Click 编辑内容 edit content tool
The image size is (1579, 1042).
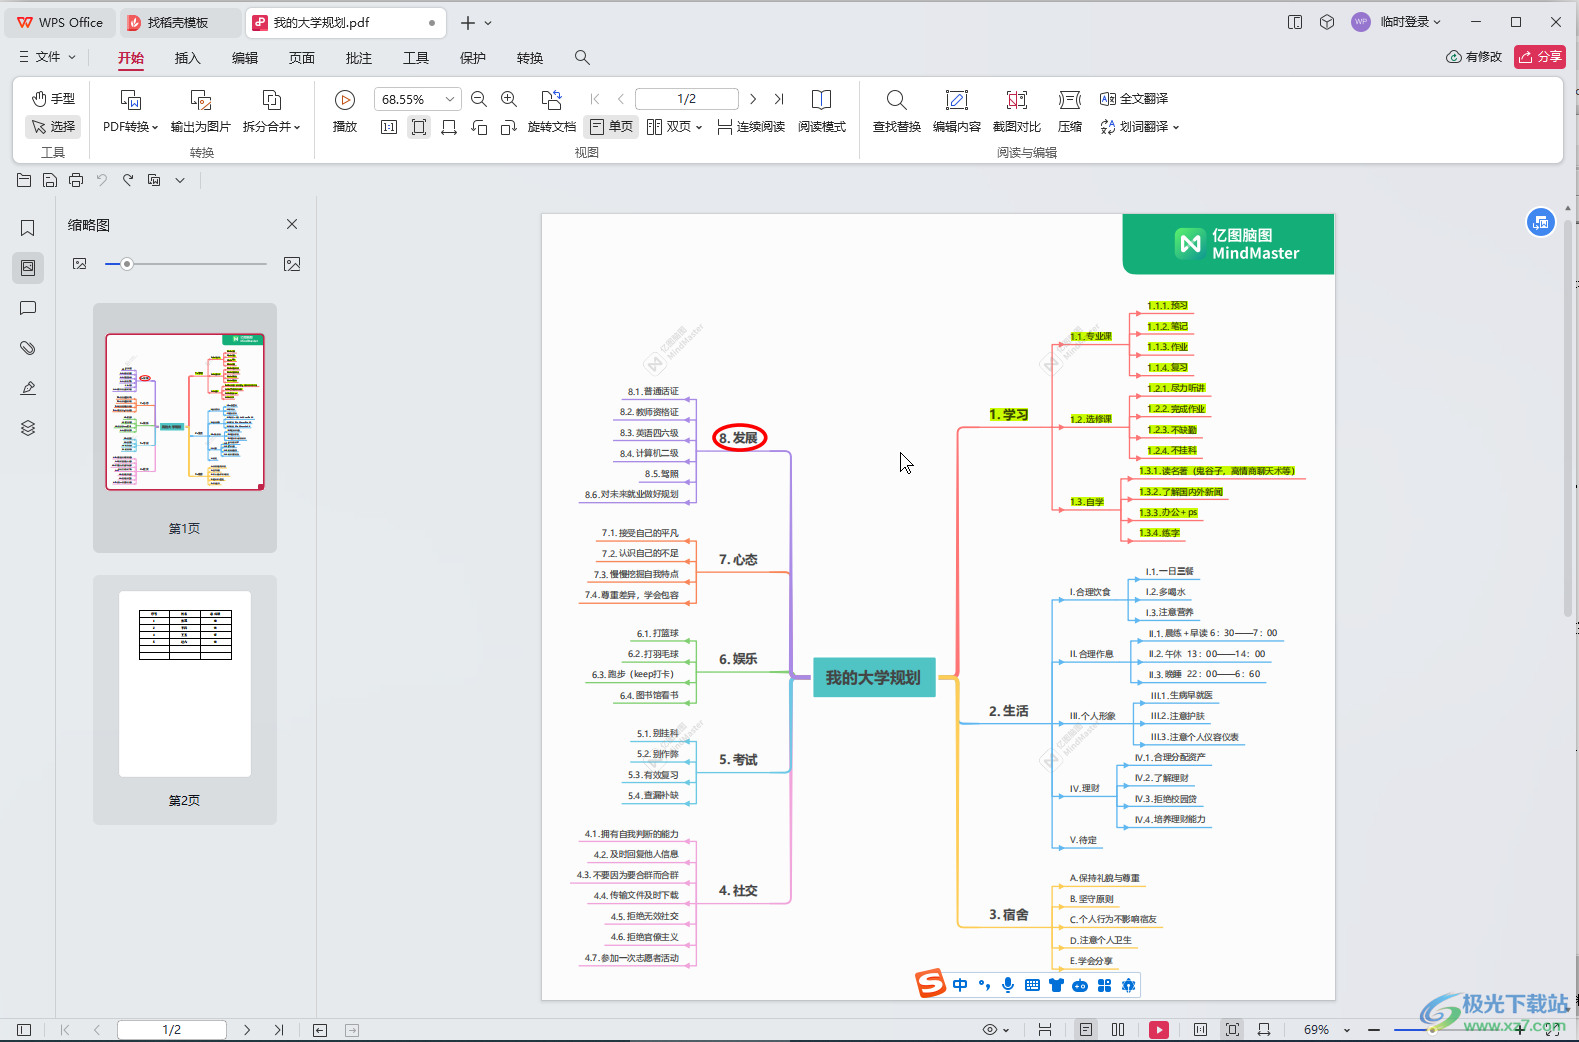(x=957, y=111)
